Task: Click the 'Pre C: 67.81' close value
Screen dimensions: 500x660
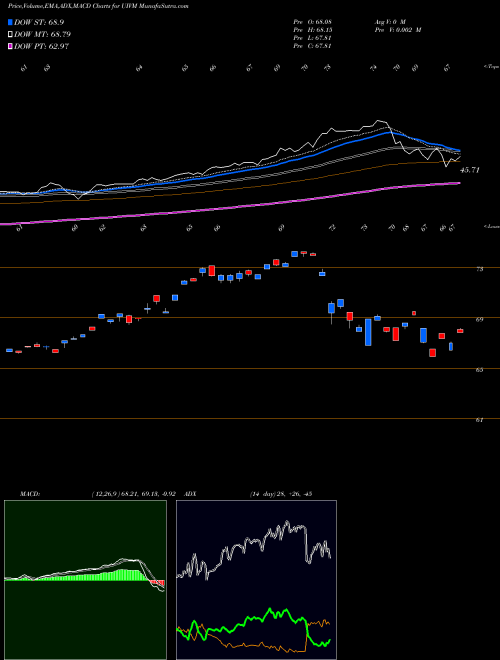Action: (x=312, y=46)
